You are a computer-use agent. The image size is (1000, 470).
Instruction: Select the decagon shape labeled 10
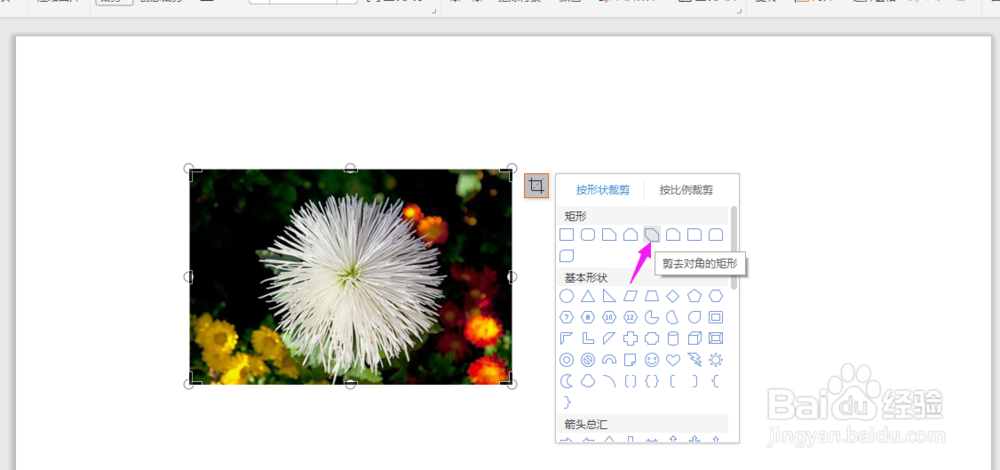coord(609,317)
